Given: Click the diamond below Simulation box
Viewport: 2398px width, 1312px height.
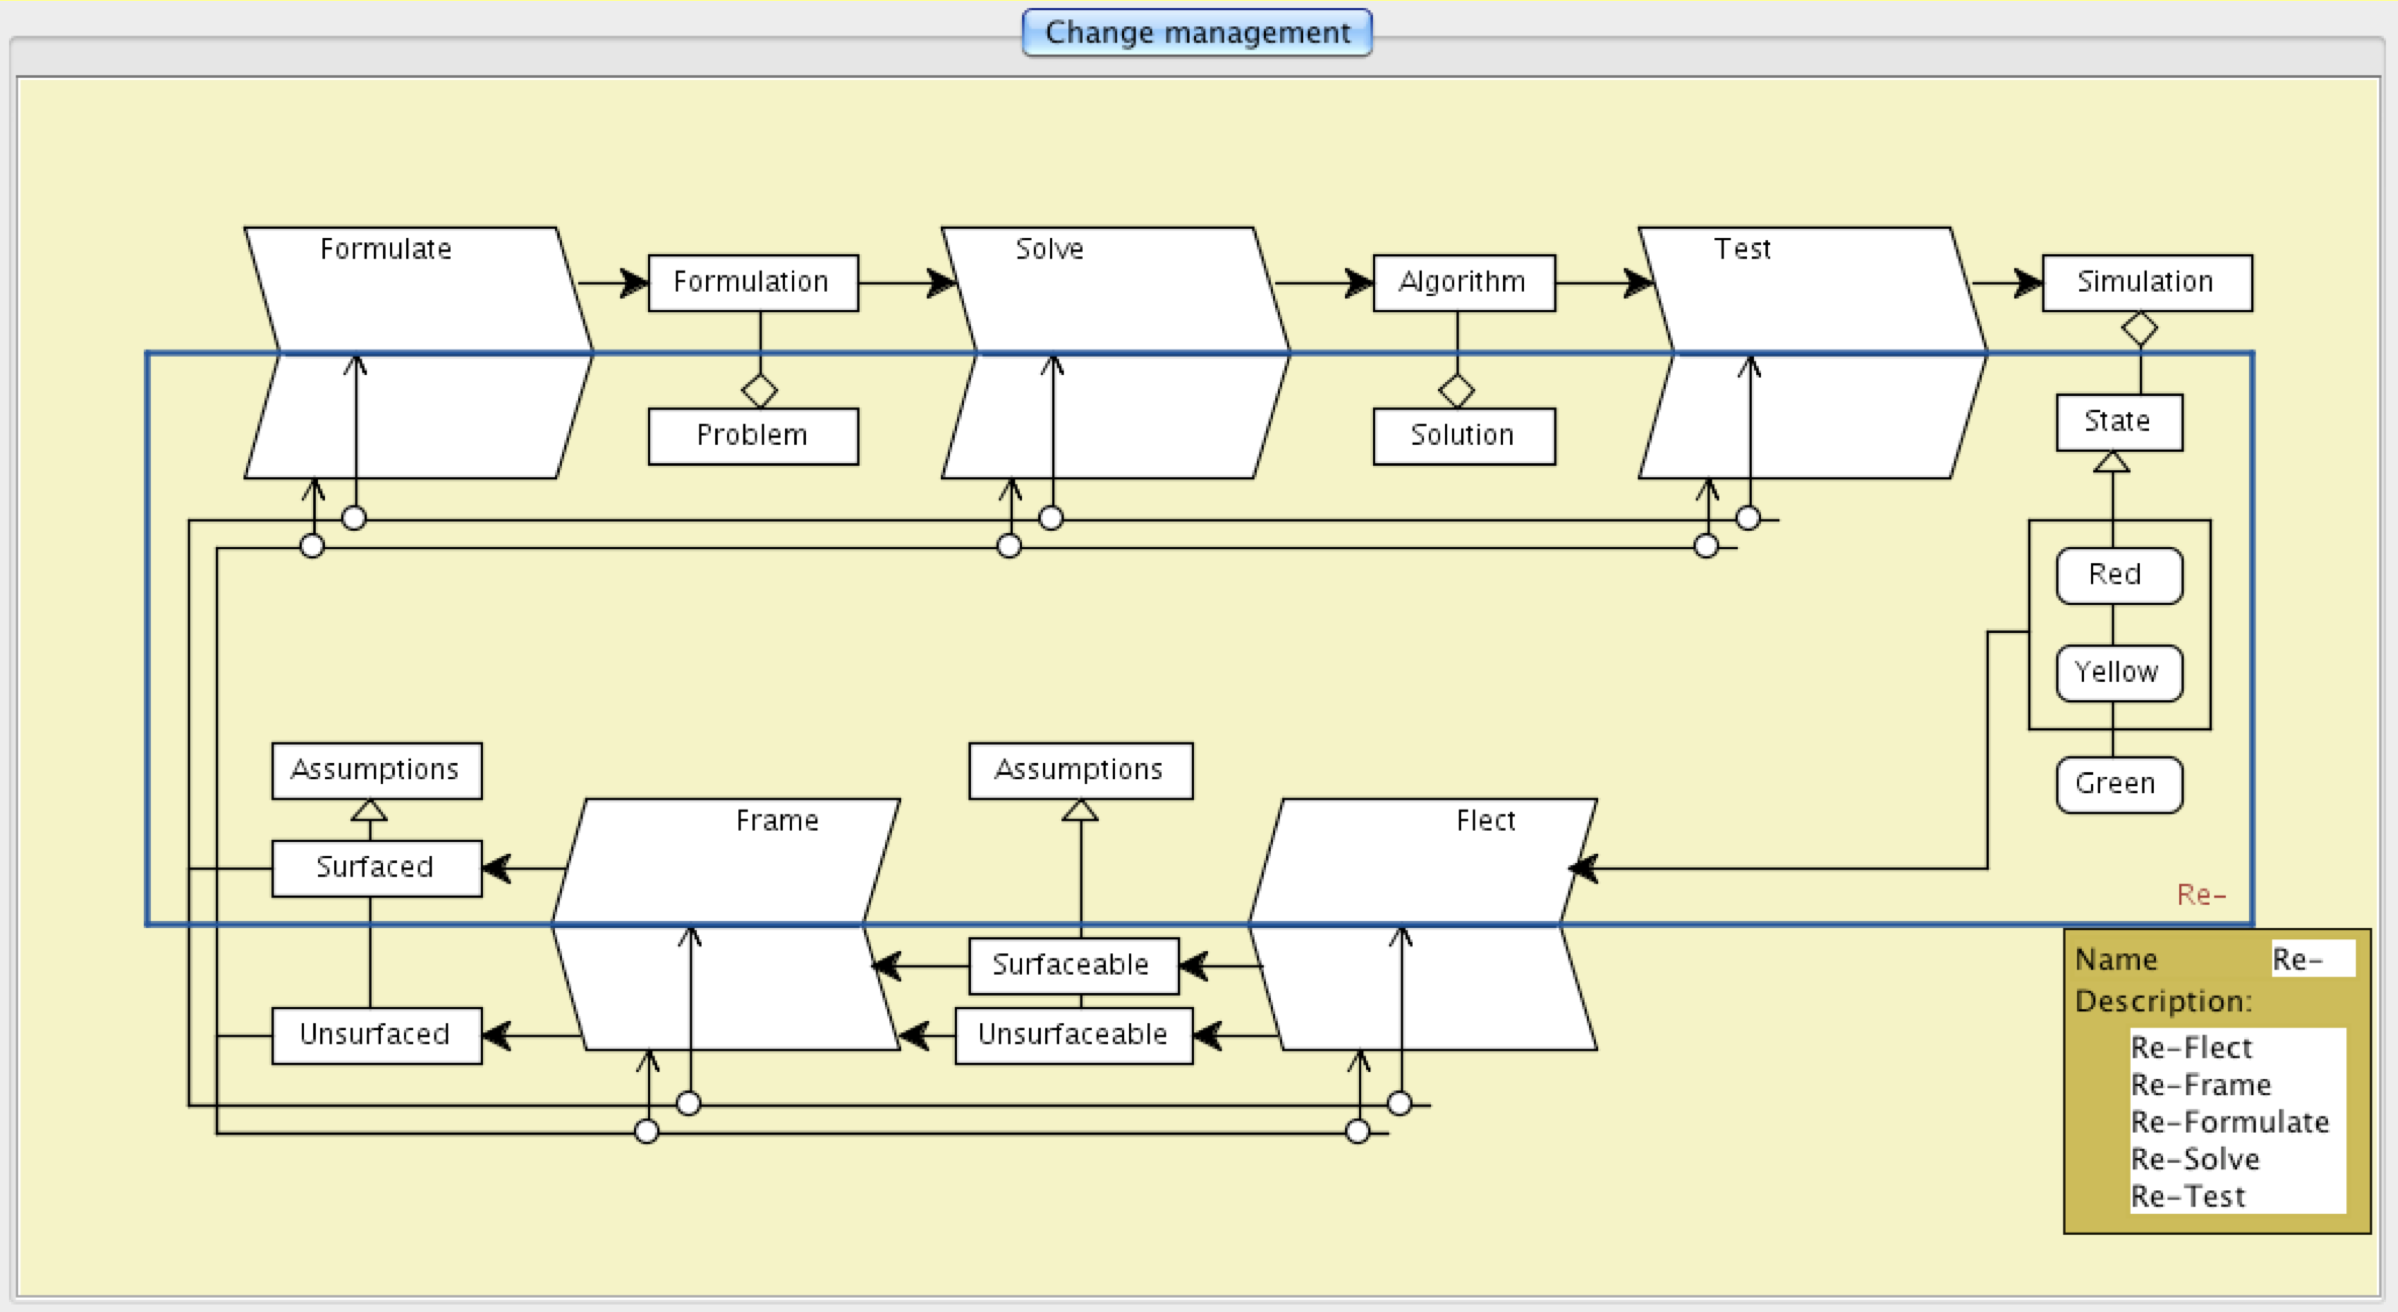Looking at the screenshot, I should tap(2139, 328).
